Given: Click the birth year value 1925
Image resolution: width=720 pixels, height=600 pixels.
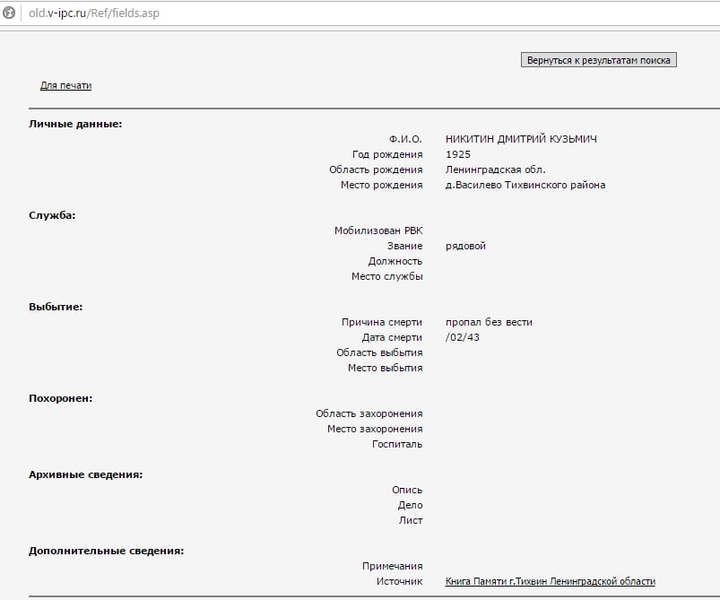Looking at the screenshot, I should coord(458,154).
